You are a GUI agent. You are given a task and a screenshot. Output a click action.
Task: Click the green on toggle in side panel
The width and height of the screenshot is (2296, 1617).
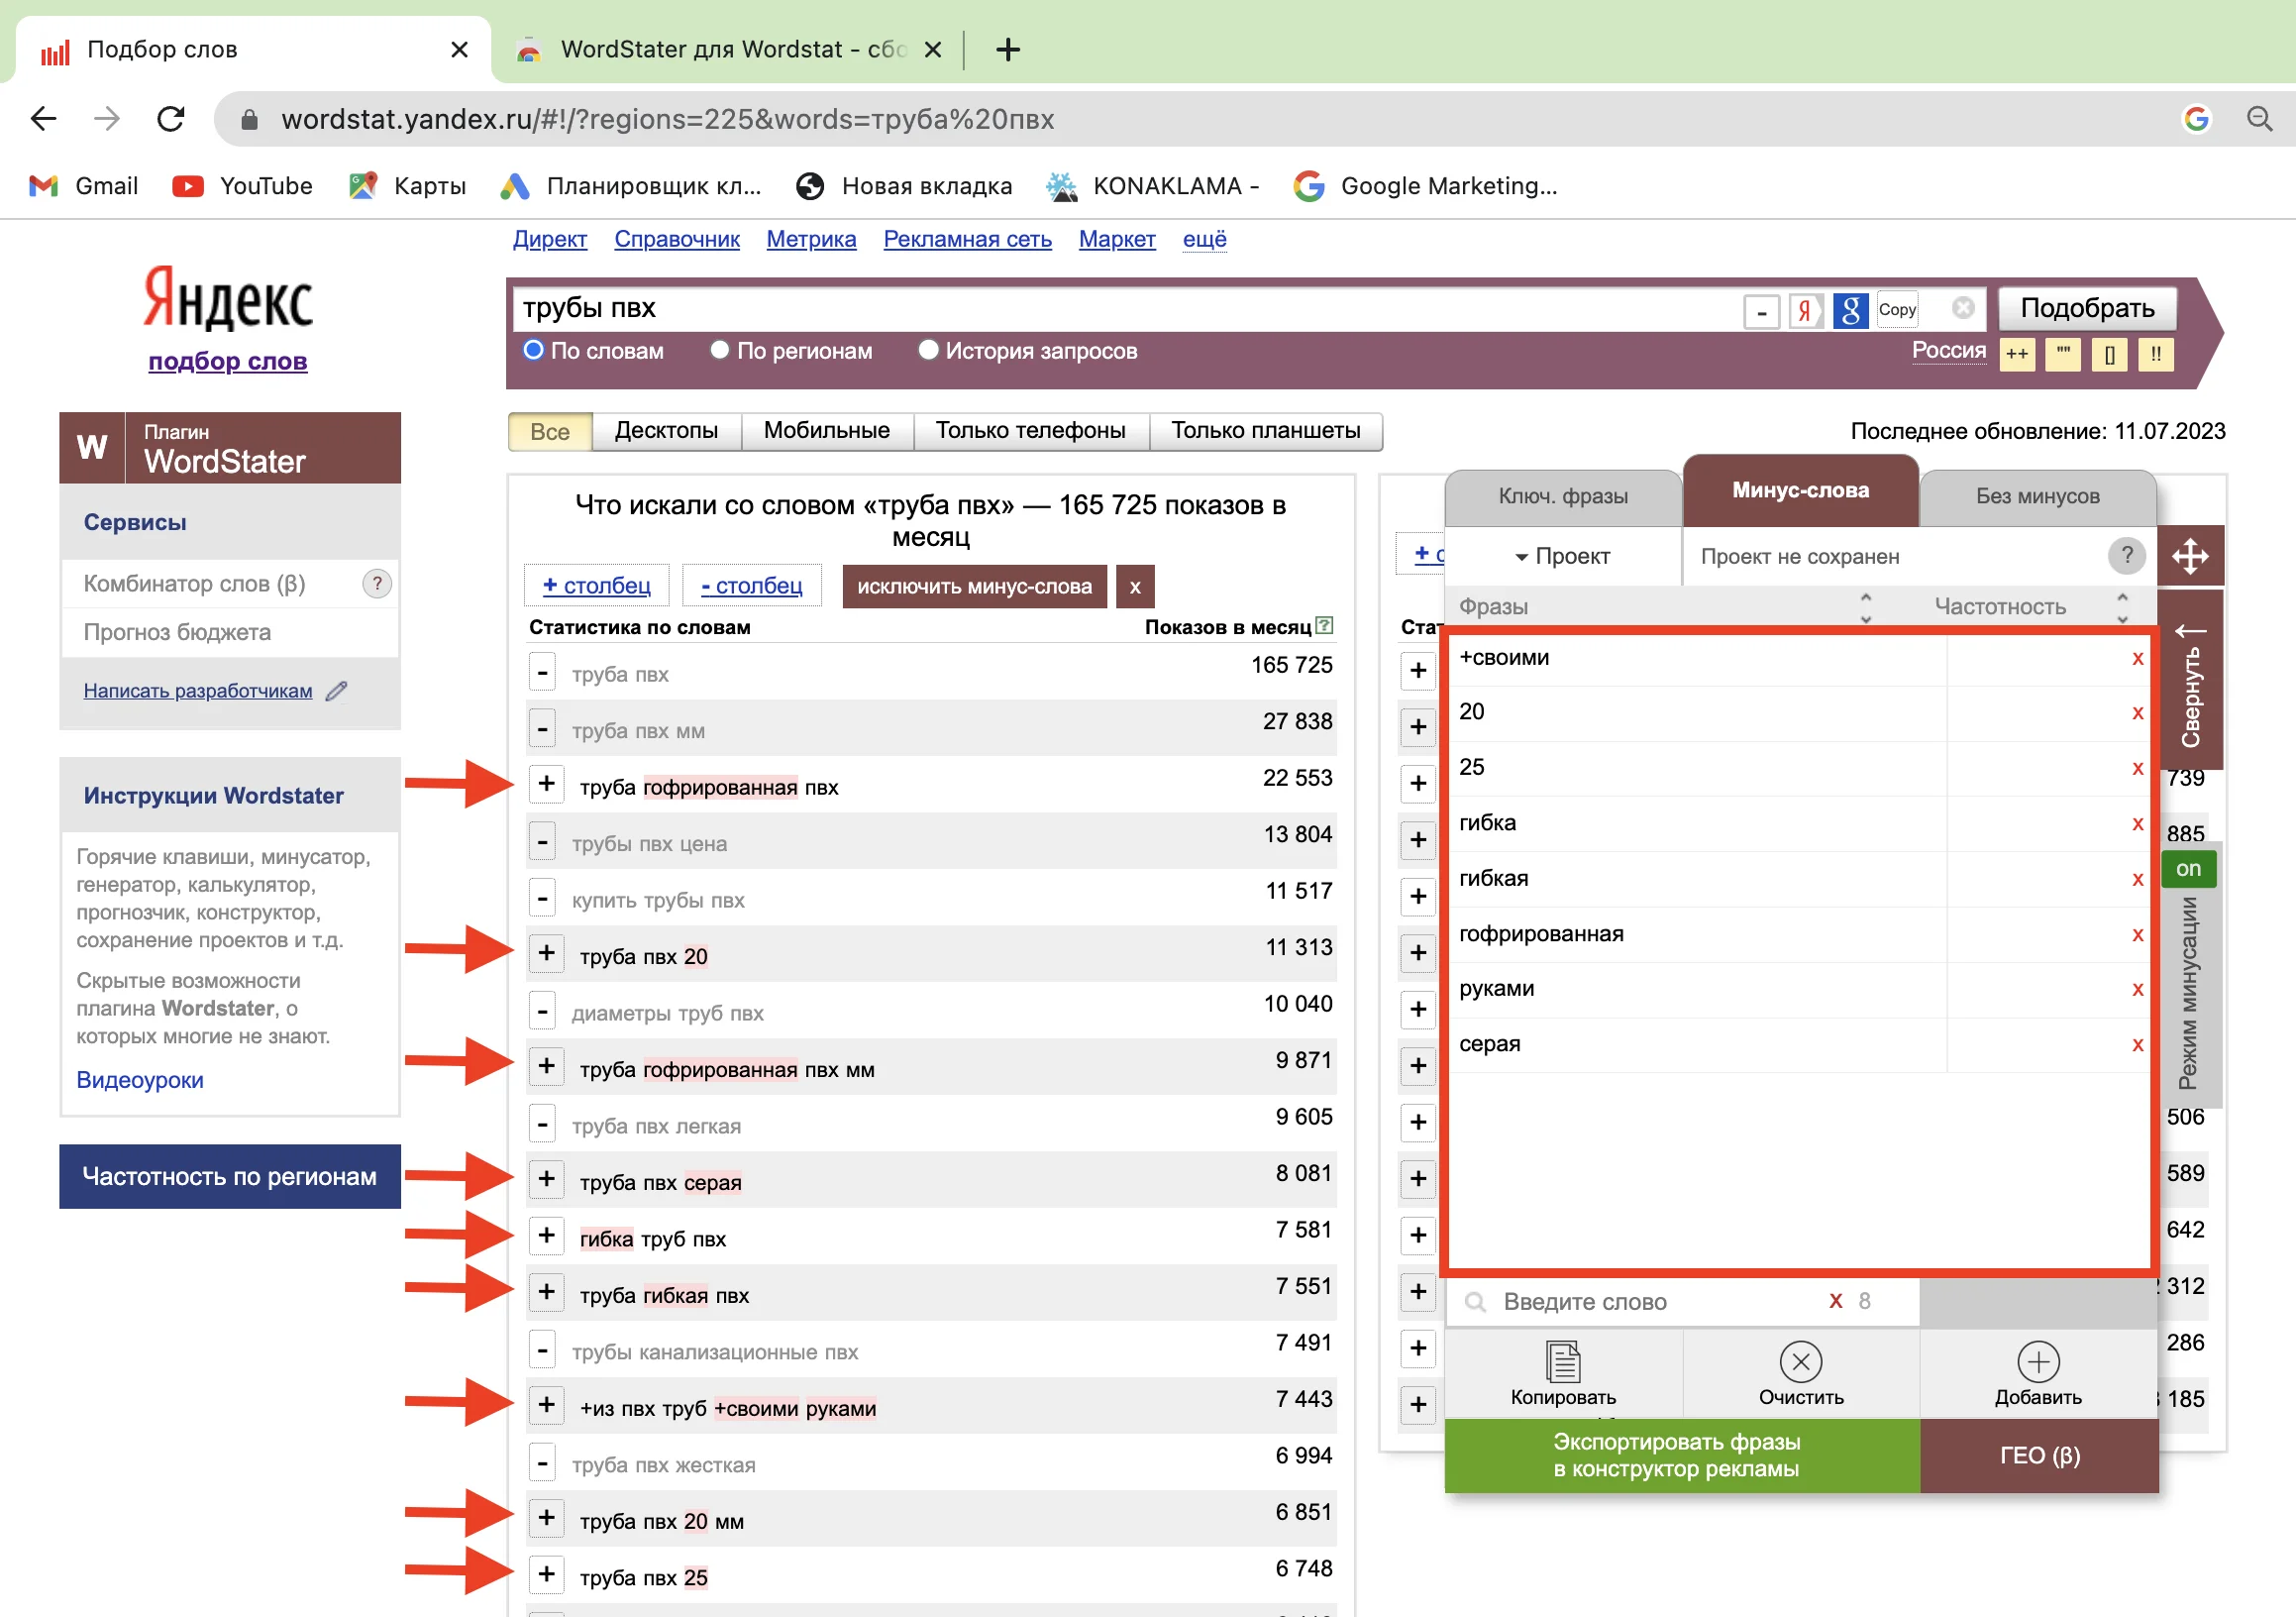coord(2188,868)
